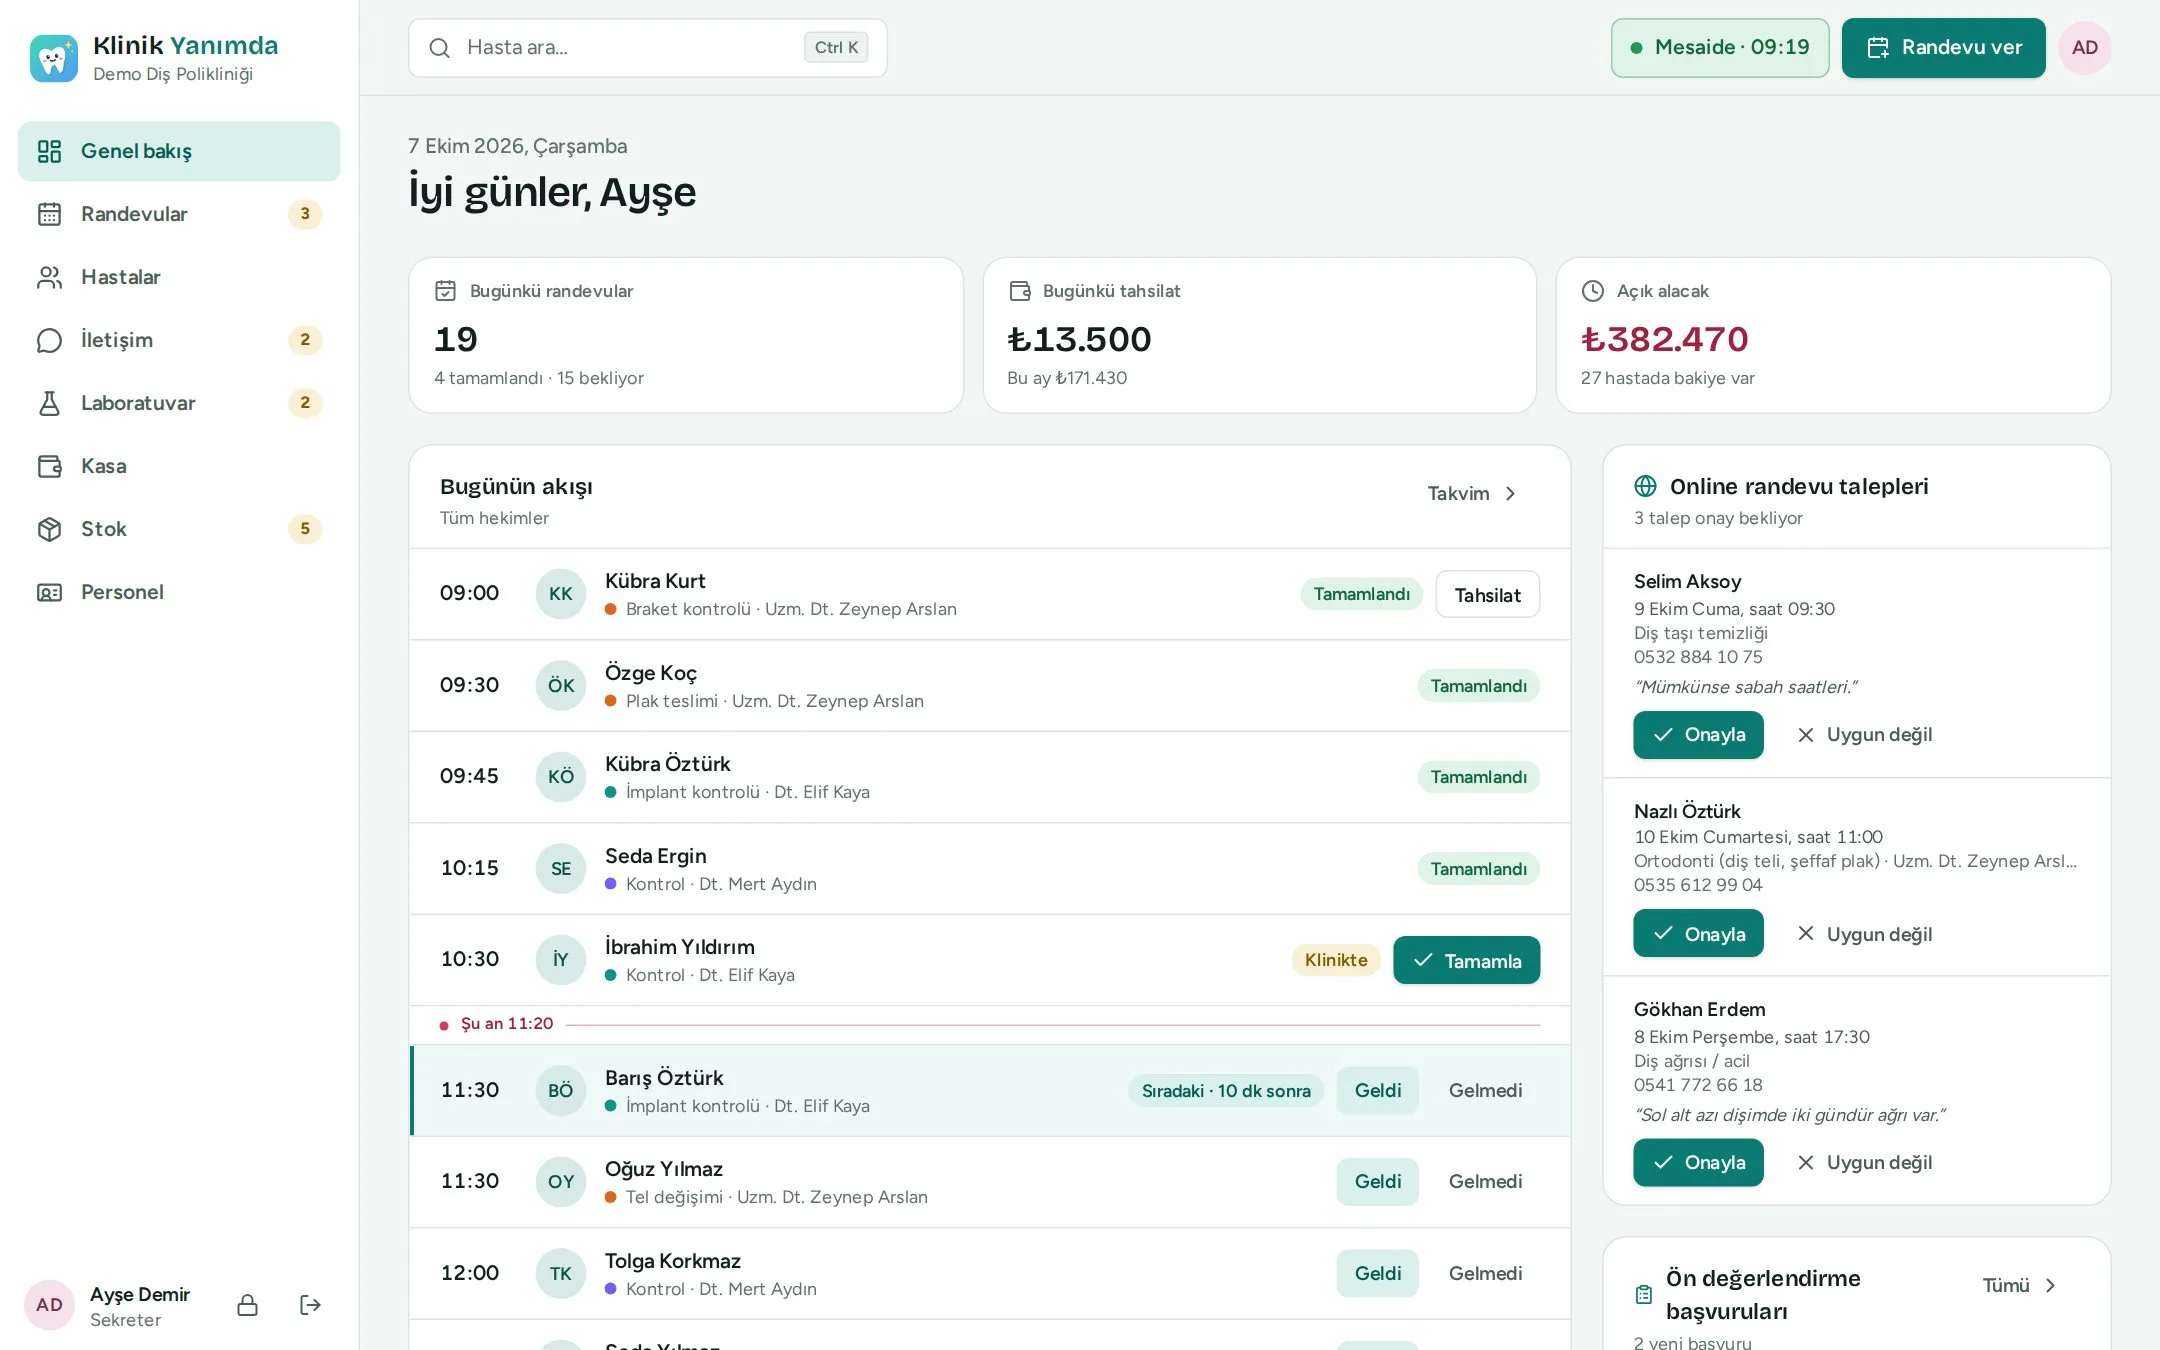
Task: Approve Selim Aksoy's request with Onayla
Action: [x=1698, y=735]
